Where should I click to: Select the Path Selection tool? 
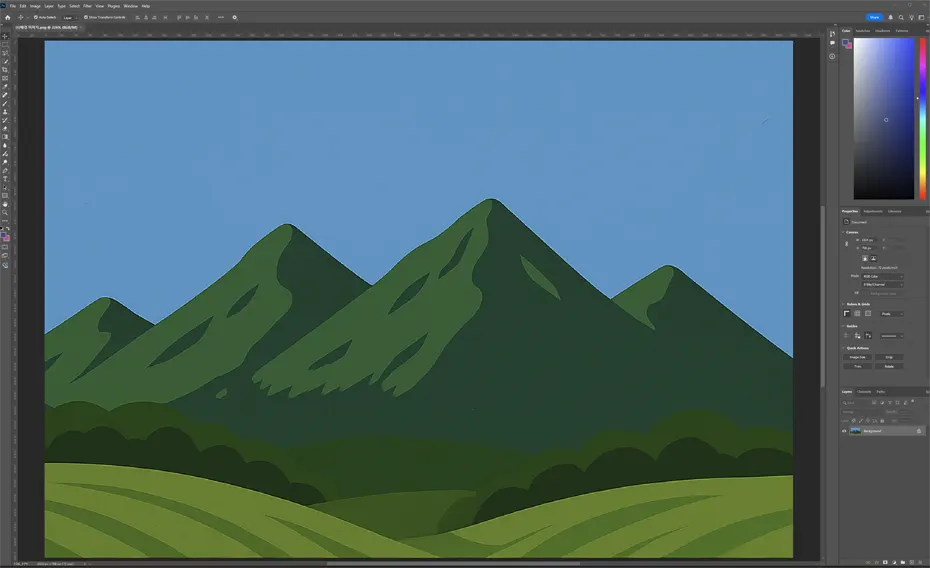click(5, 187)
